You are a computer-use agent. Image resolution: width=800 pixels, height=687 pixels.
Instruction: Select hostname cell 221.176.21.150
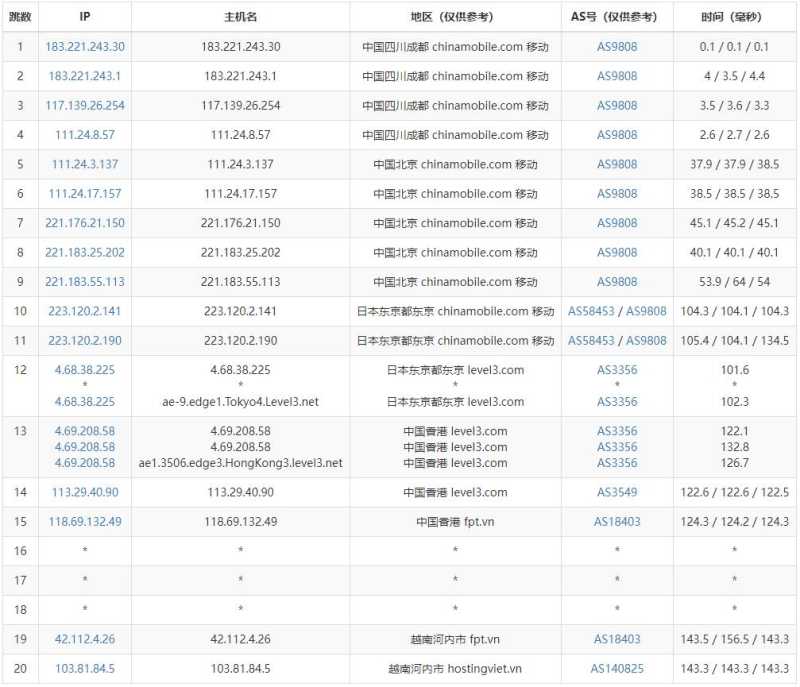[x=240, y=223]
